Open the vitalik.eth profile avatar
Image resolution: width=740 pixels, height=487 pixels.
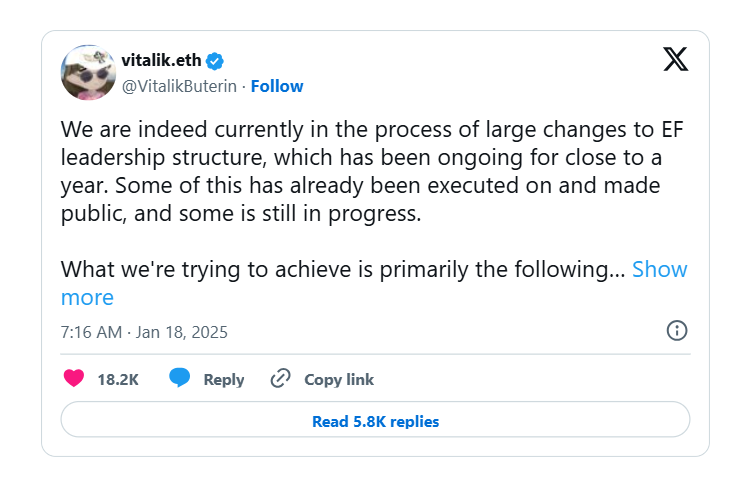(x=88, y=73)
